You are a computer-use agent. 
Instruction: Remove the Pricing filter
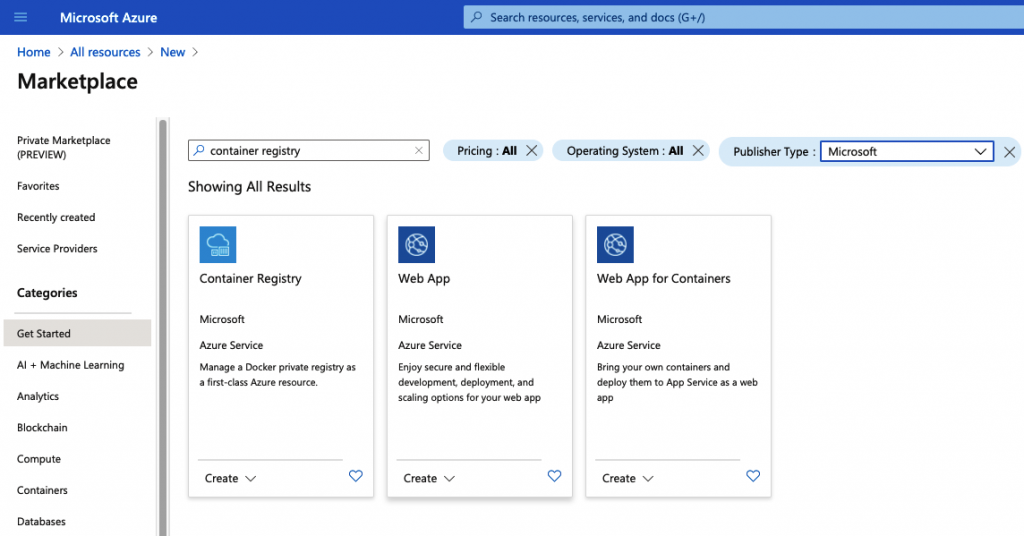[x=532, y=151]
